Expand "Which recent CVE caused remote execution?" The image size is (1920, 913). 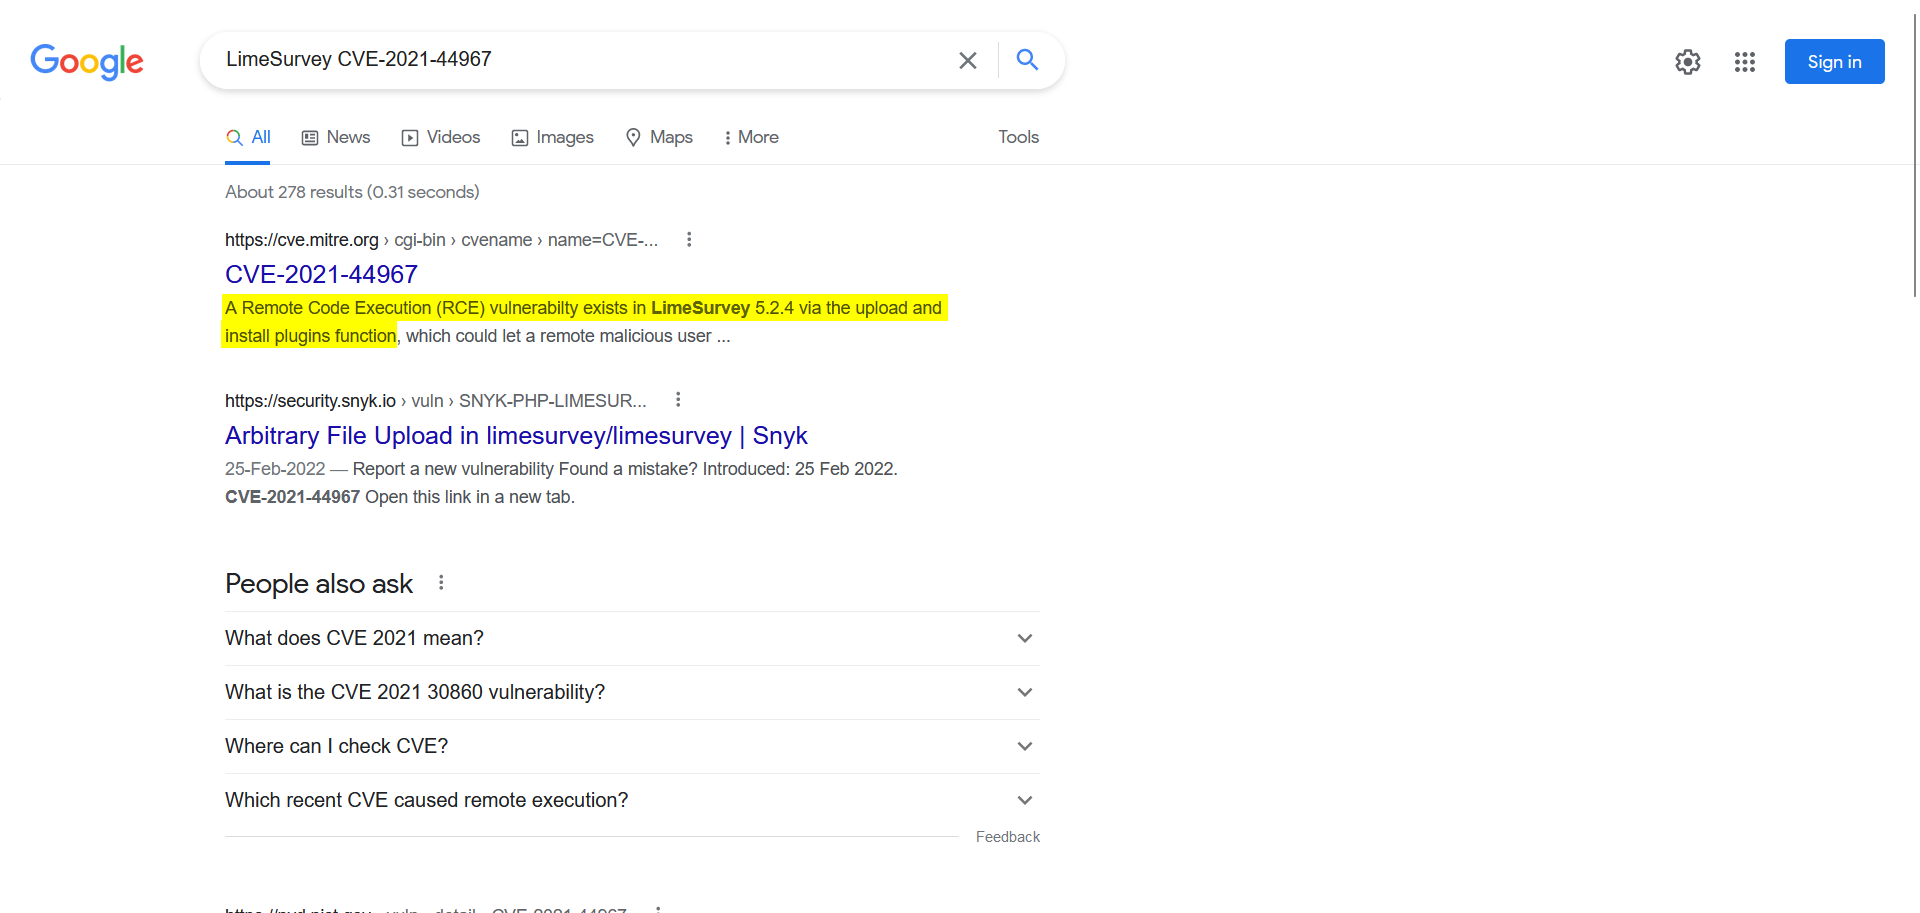[x=1024, y=800]
